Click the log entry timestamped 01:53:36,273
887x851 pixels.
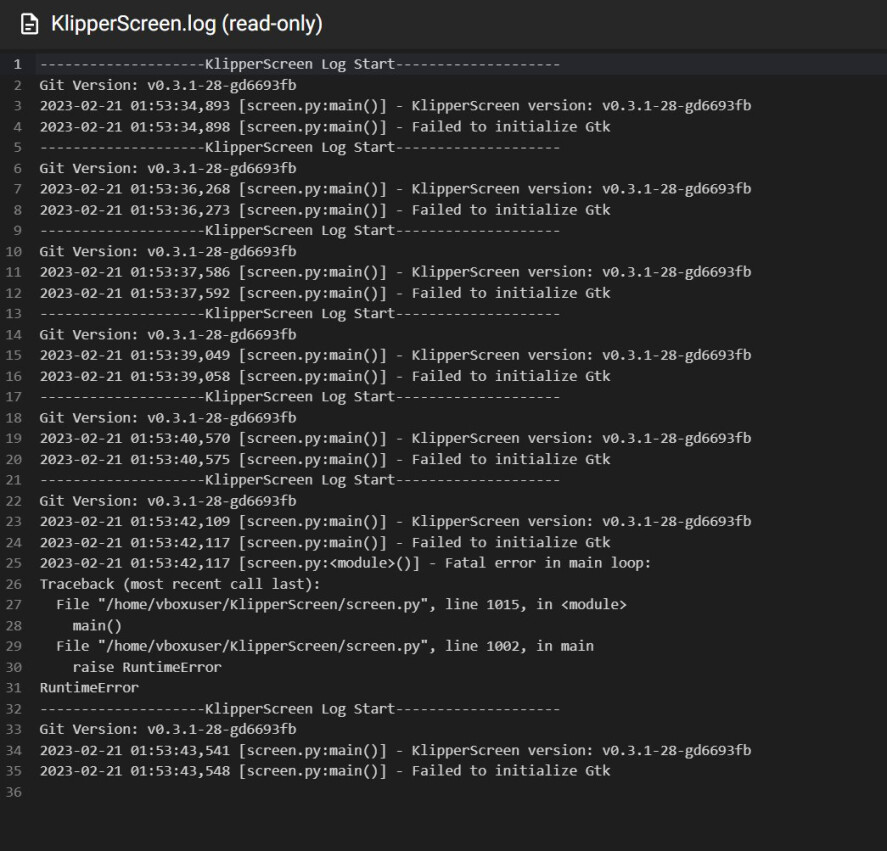pos(325,210)
